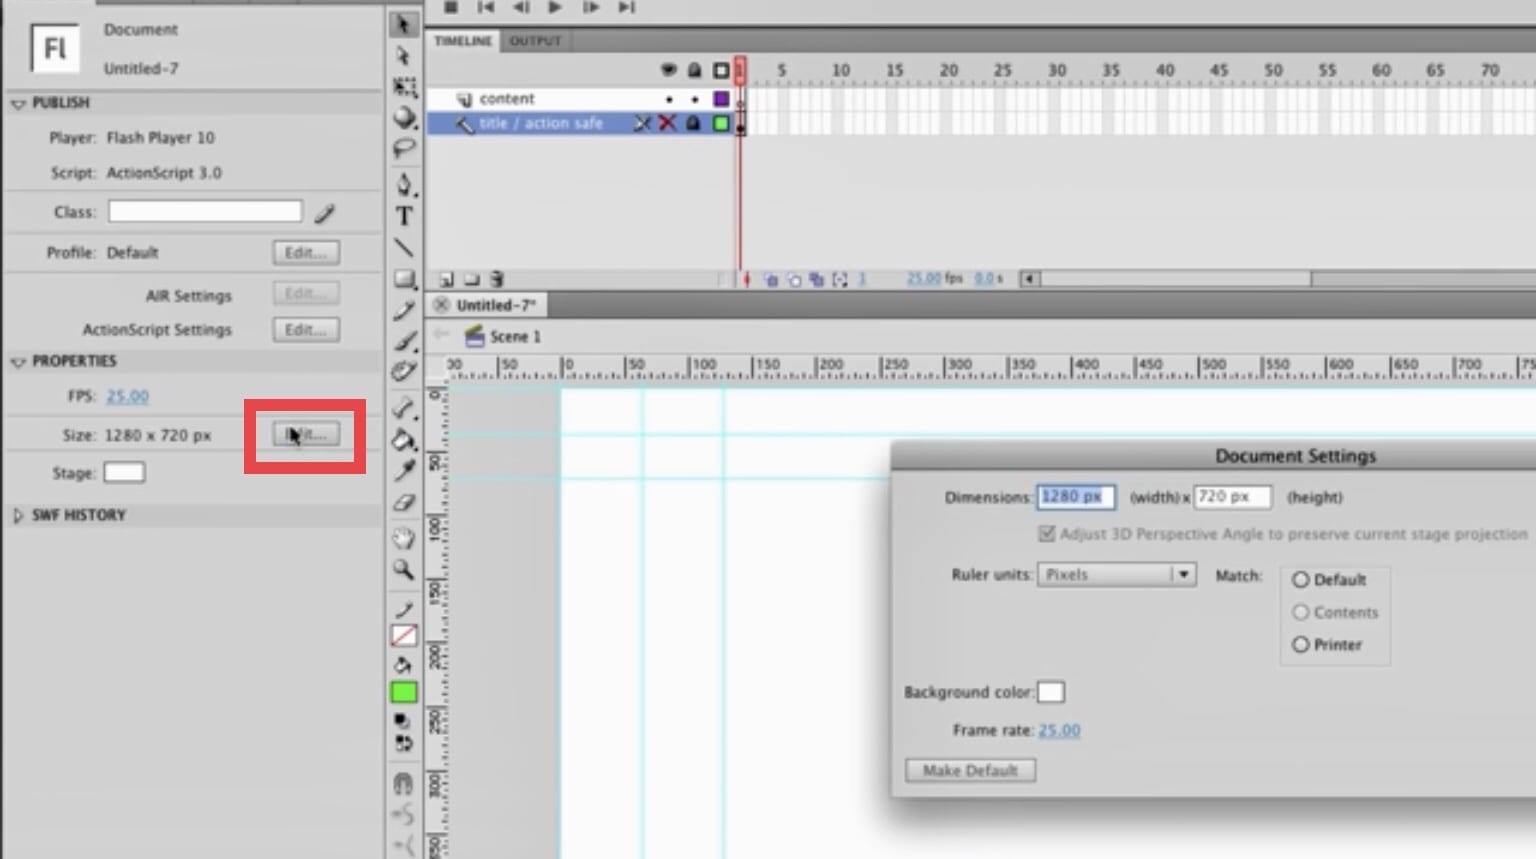Click the black and white colors icon
Screen dimensions: 1536x859
point(402,721)
